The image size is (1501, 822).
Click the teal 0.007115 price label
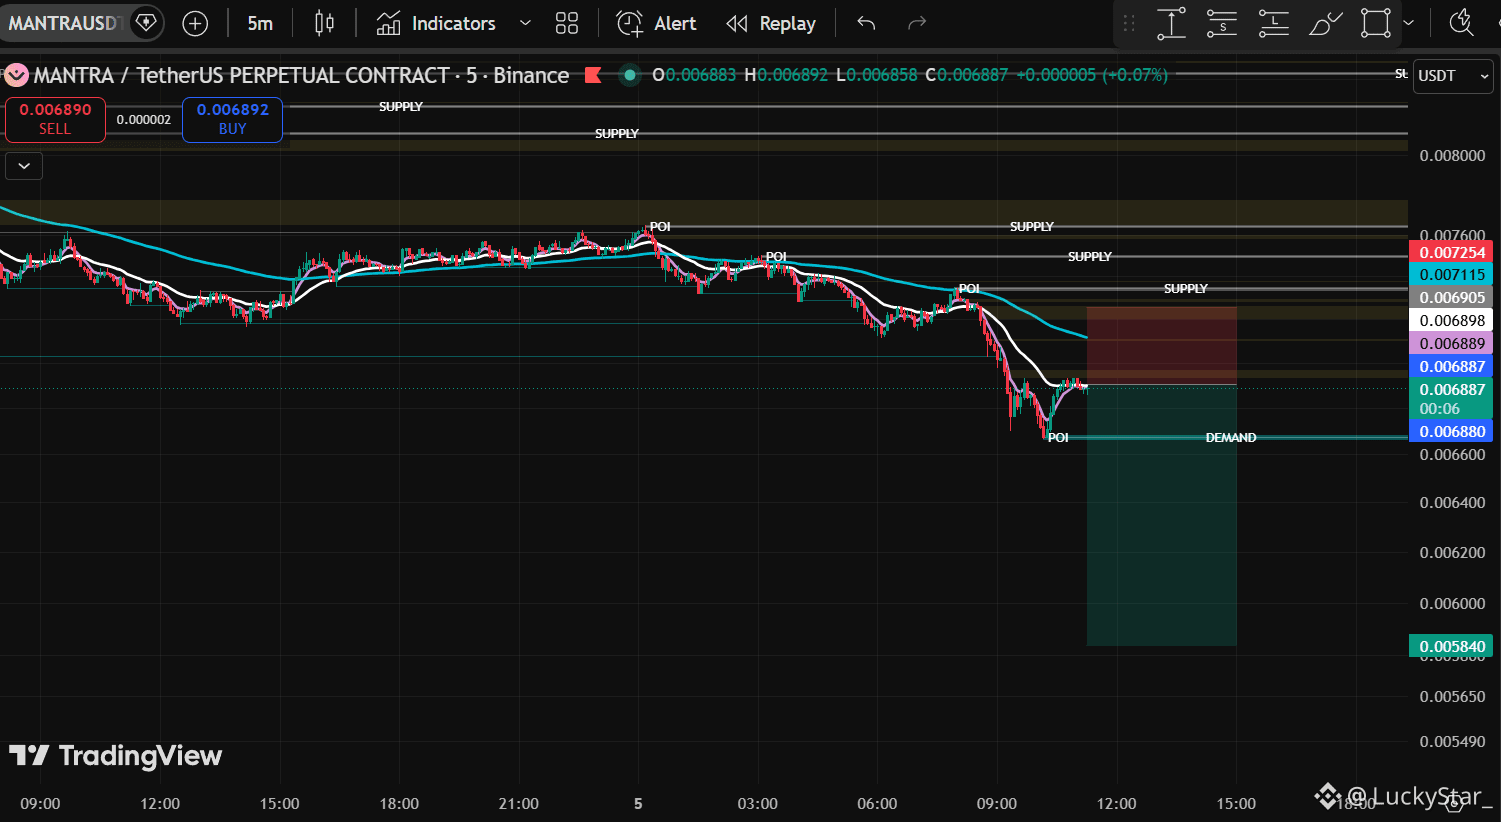coord(1451,275)
